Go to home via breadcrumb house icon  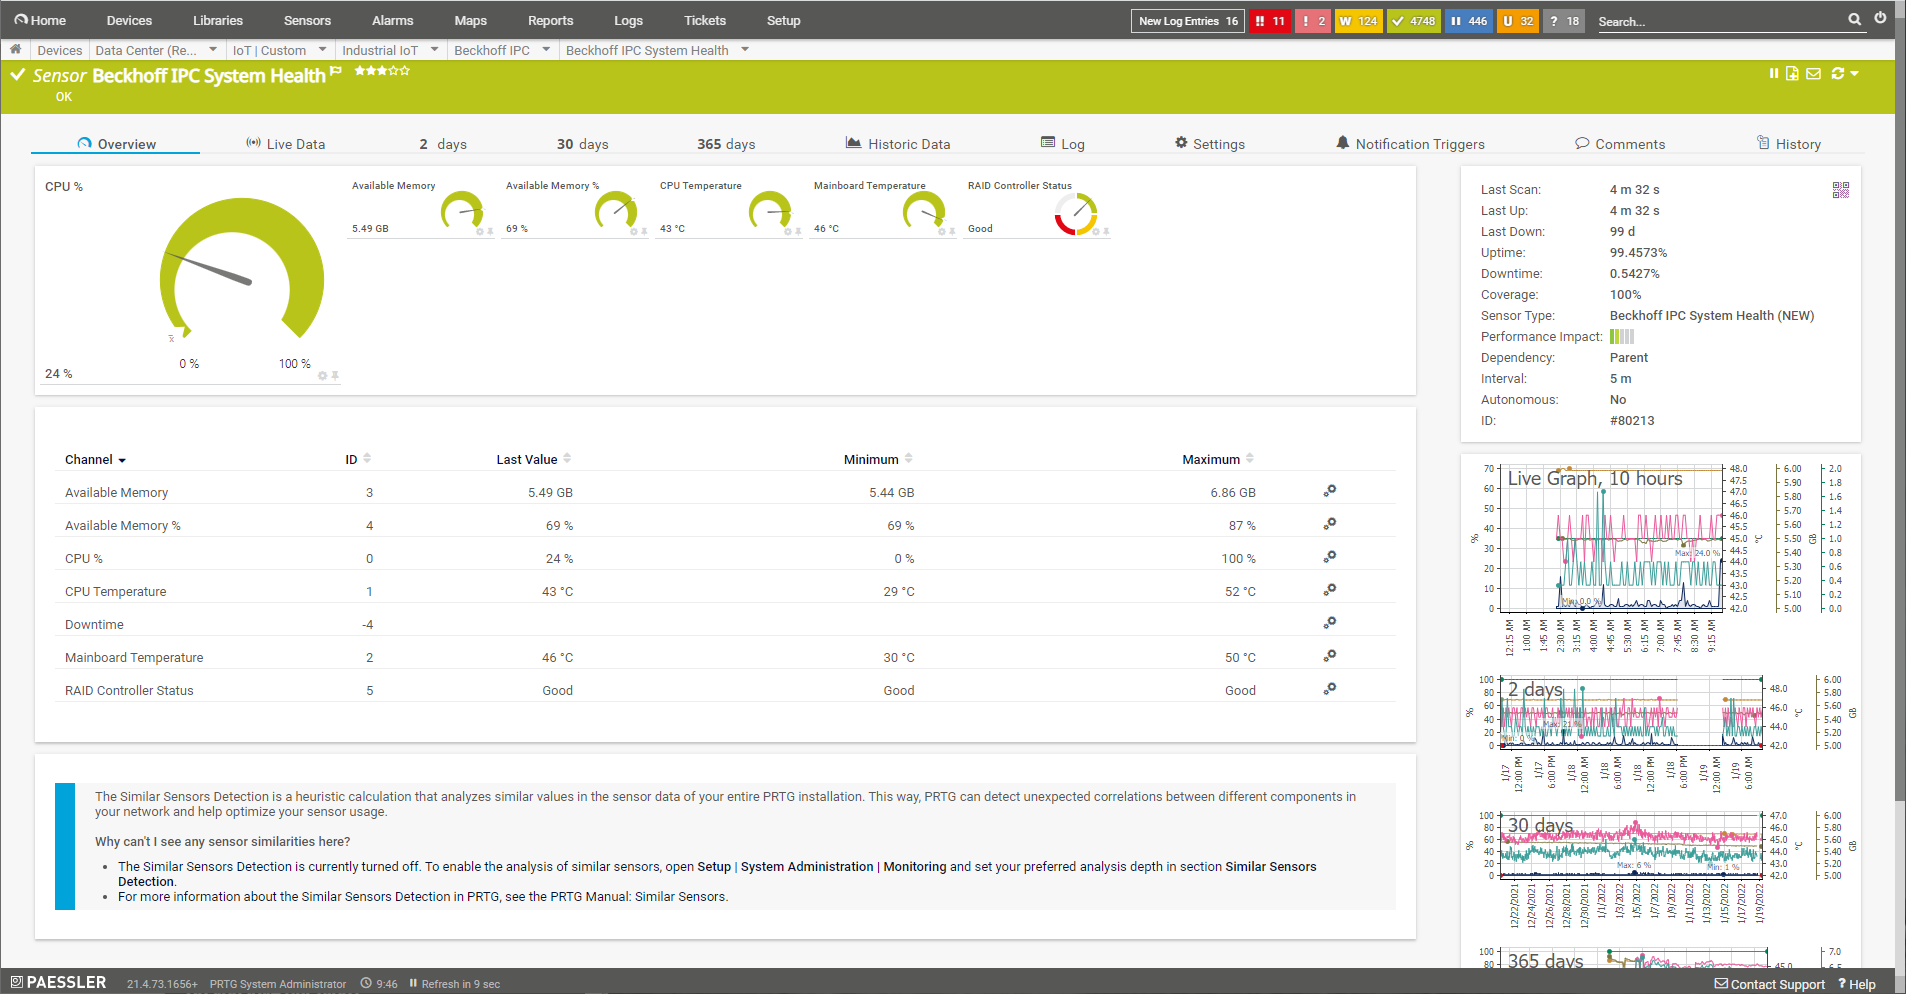pyautogui.click(x=15, y=49)
